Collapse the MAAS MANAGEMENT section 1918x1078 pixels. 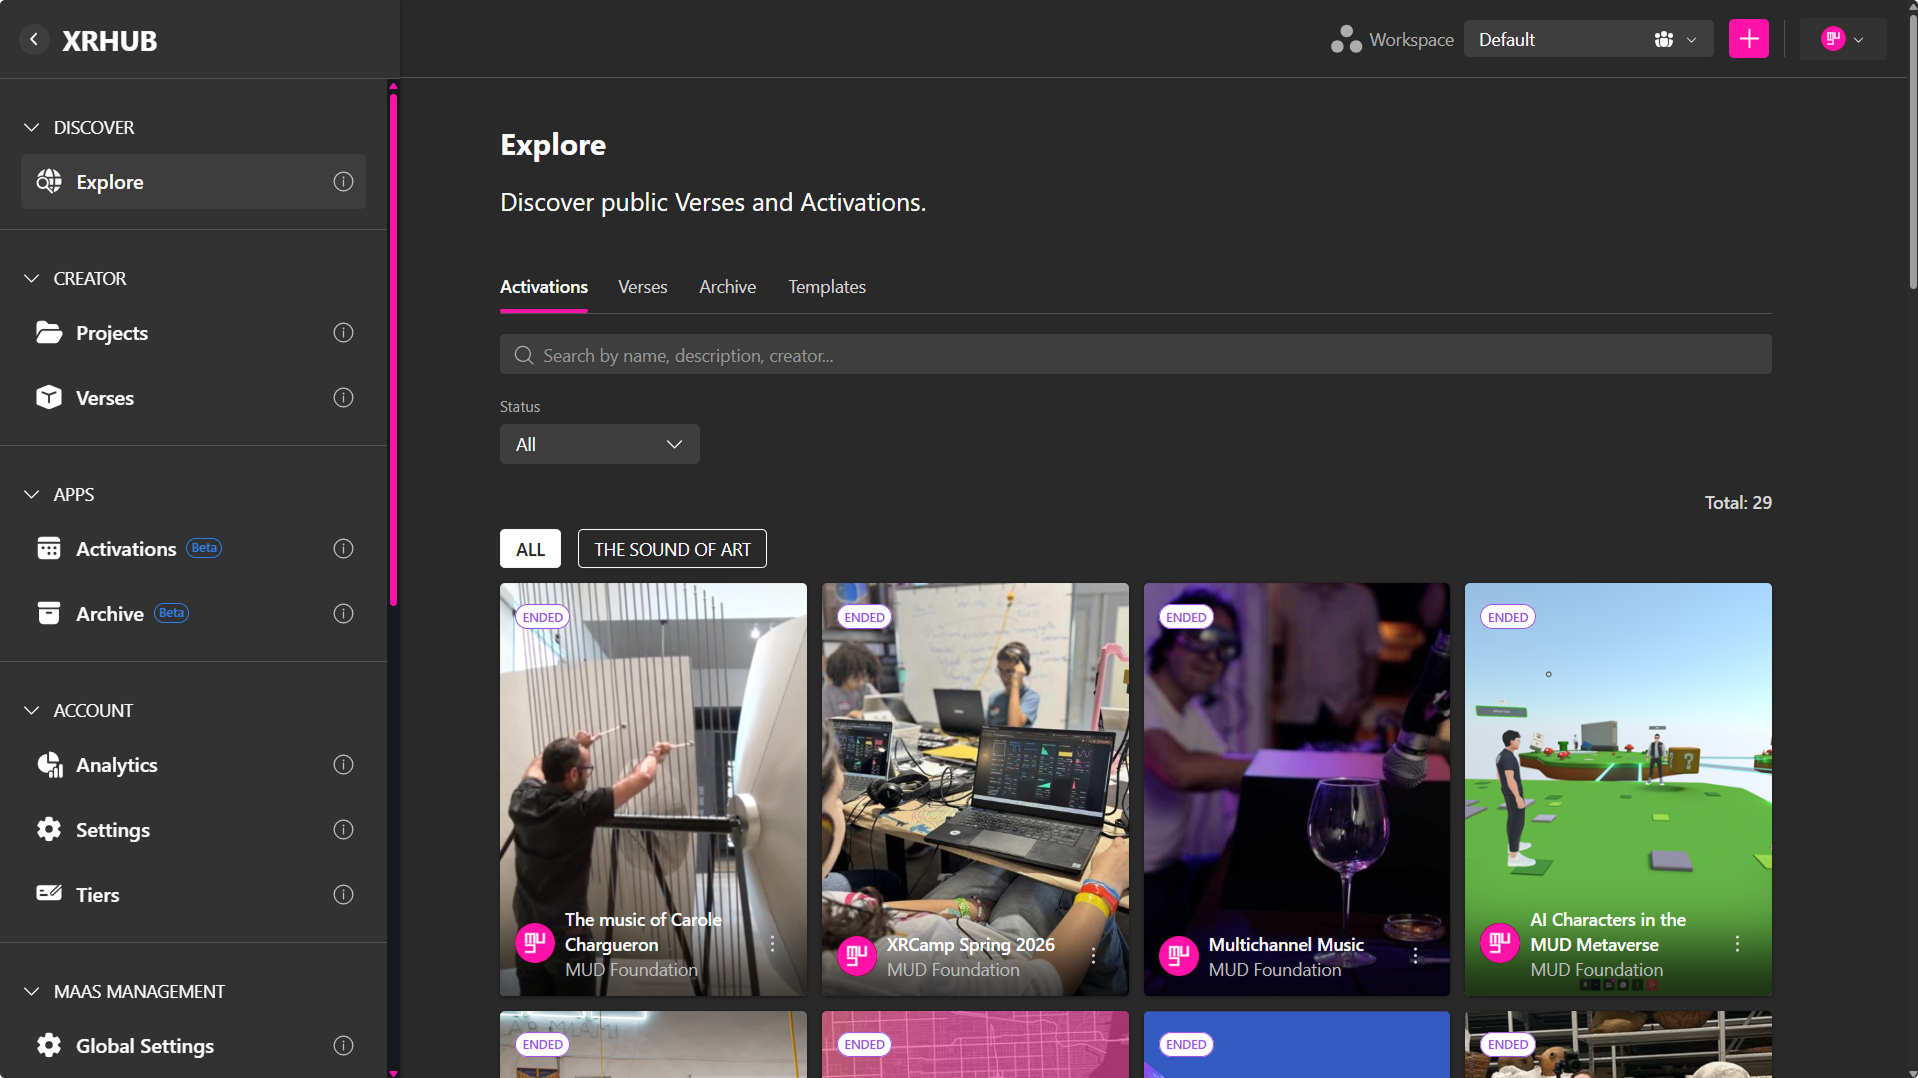[x=32, y=992]
